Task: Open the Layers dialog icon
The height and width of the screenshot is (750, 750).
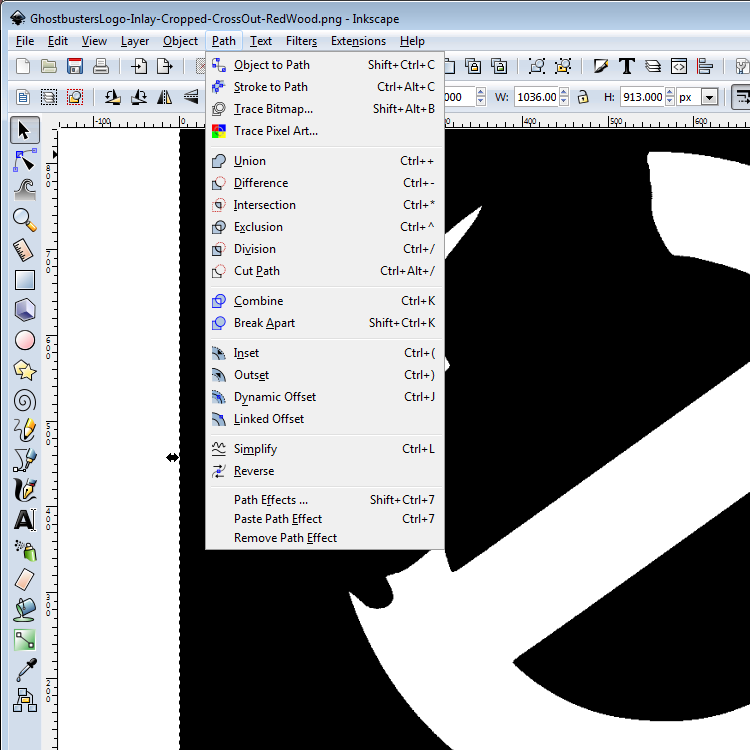Action: pos(652,66)
